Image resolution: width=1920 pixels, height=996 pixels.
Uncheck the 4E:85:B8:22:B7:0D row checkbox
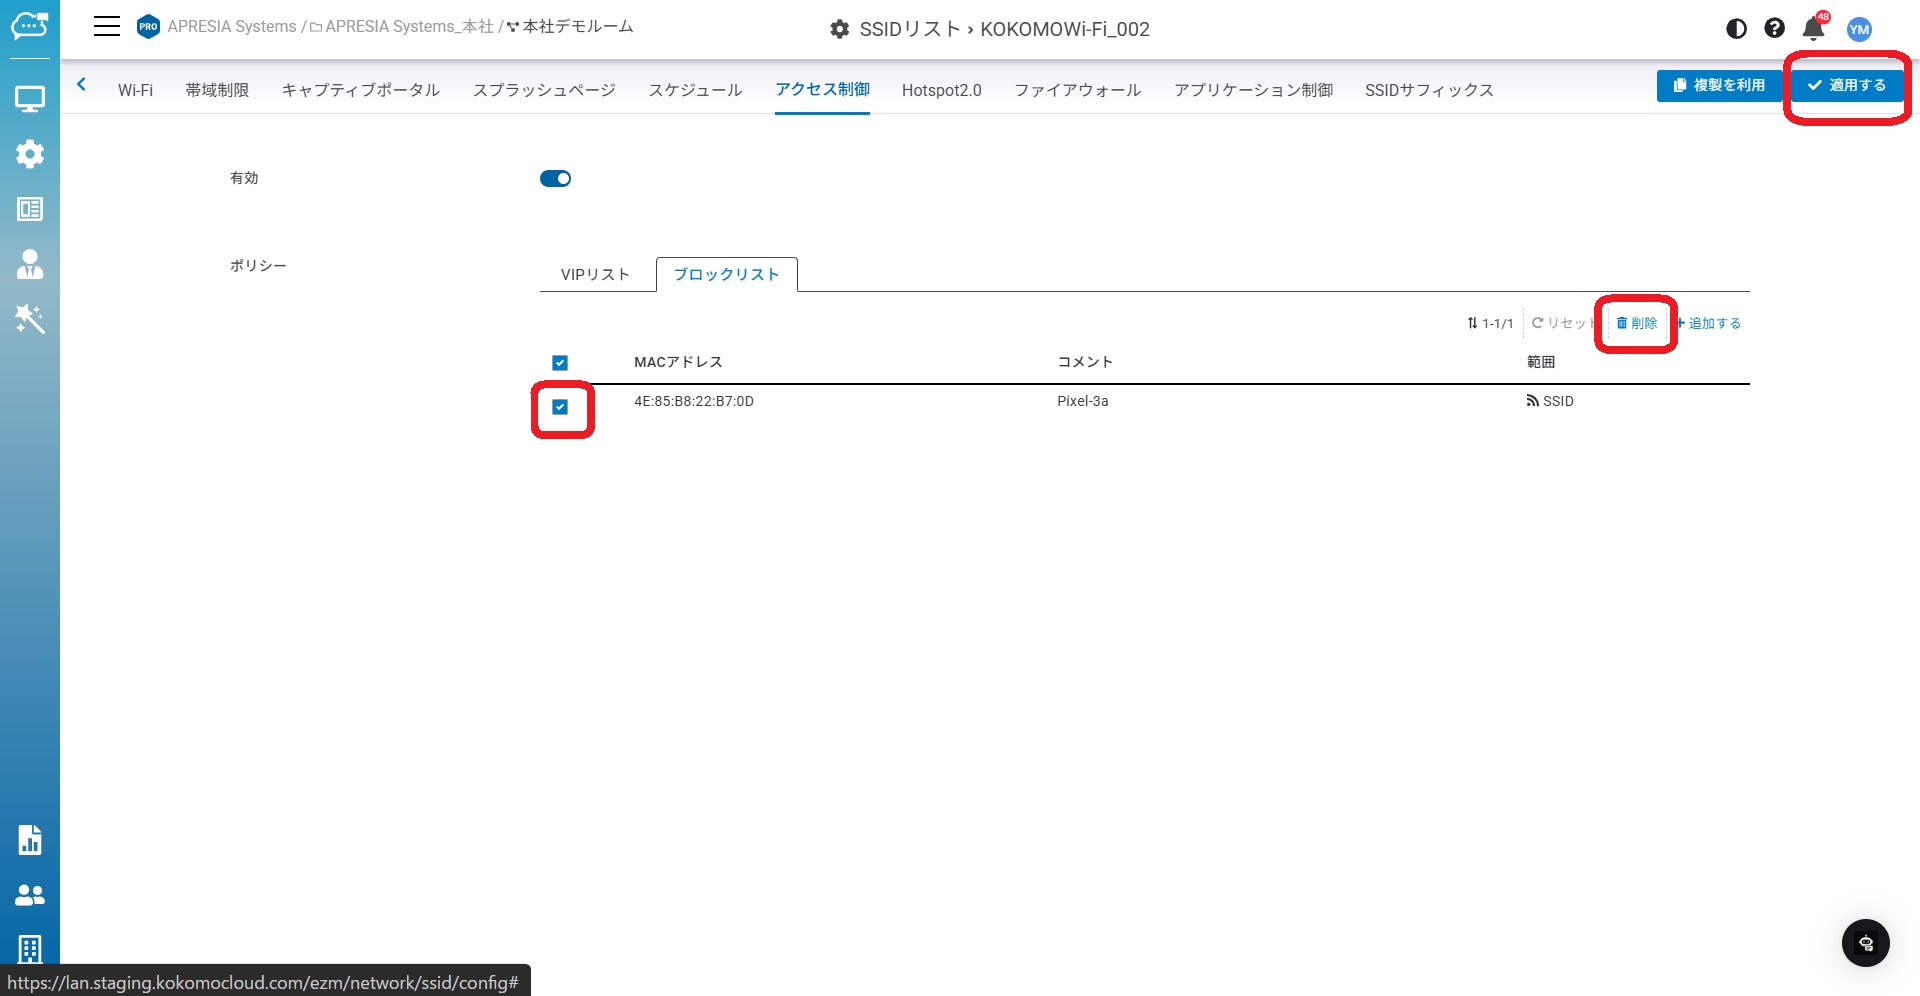(x=560, y=407)
